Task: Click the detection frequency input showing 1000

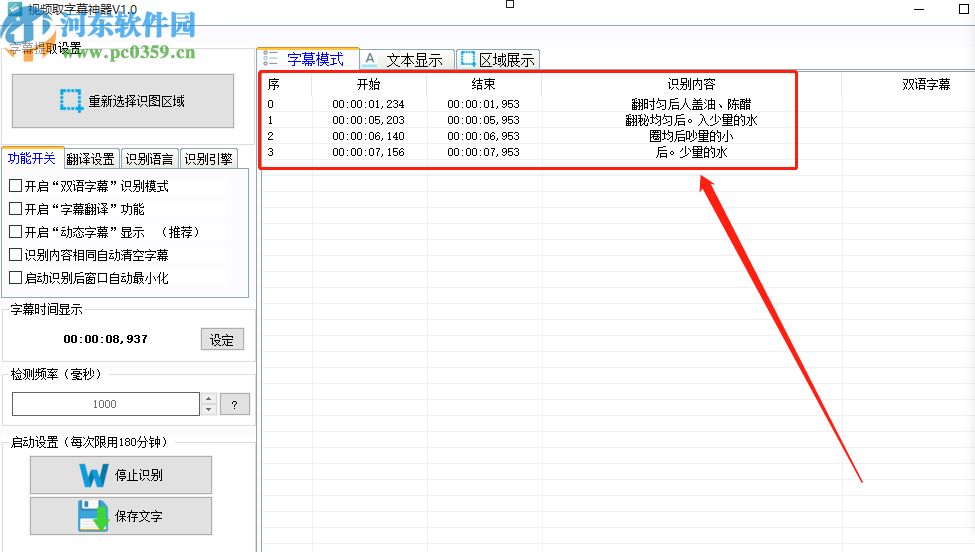Action: click(x=106, y=404)
